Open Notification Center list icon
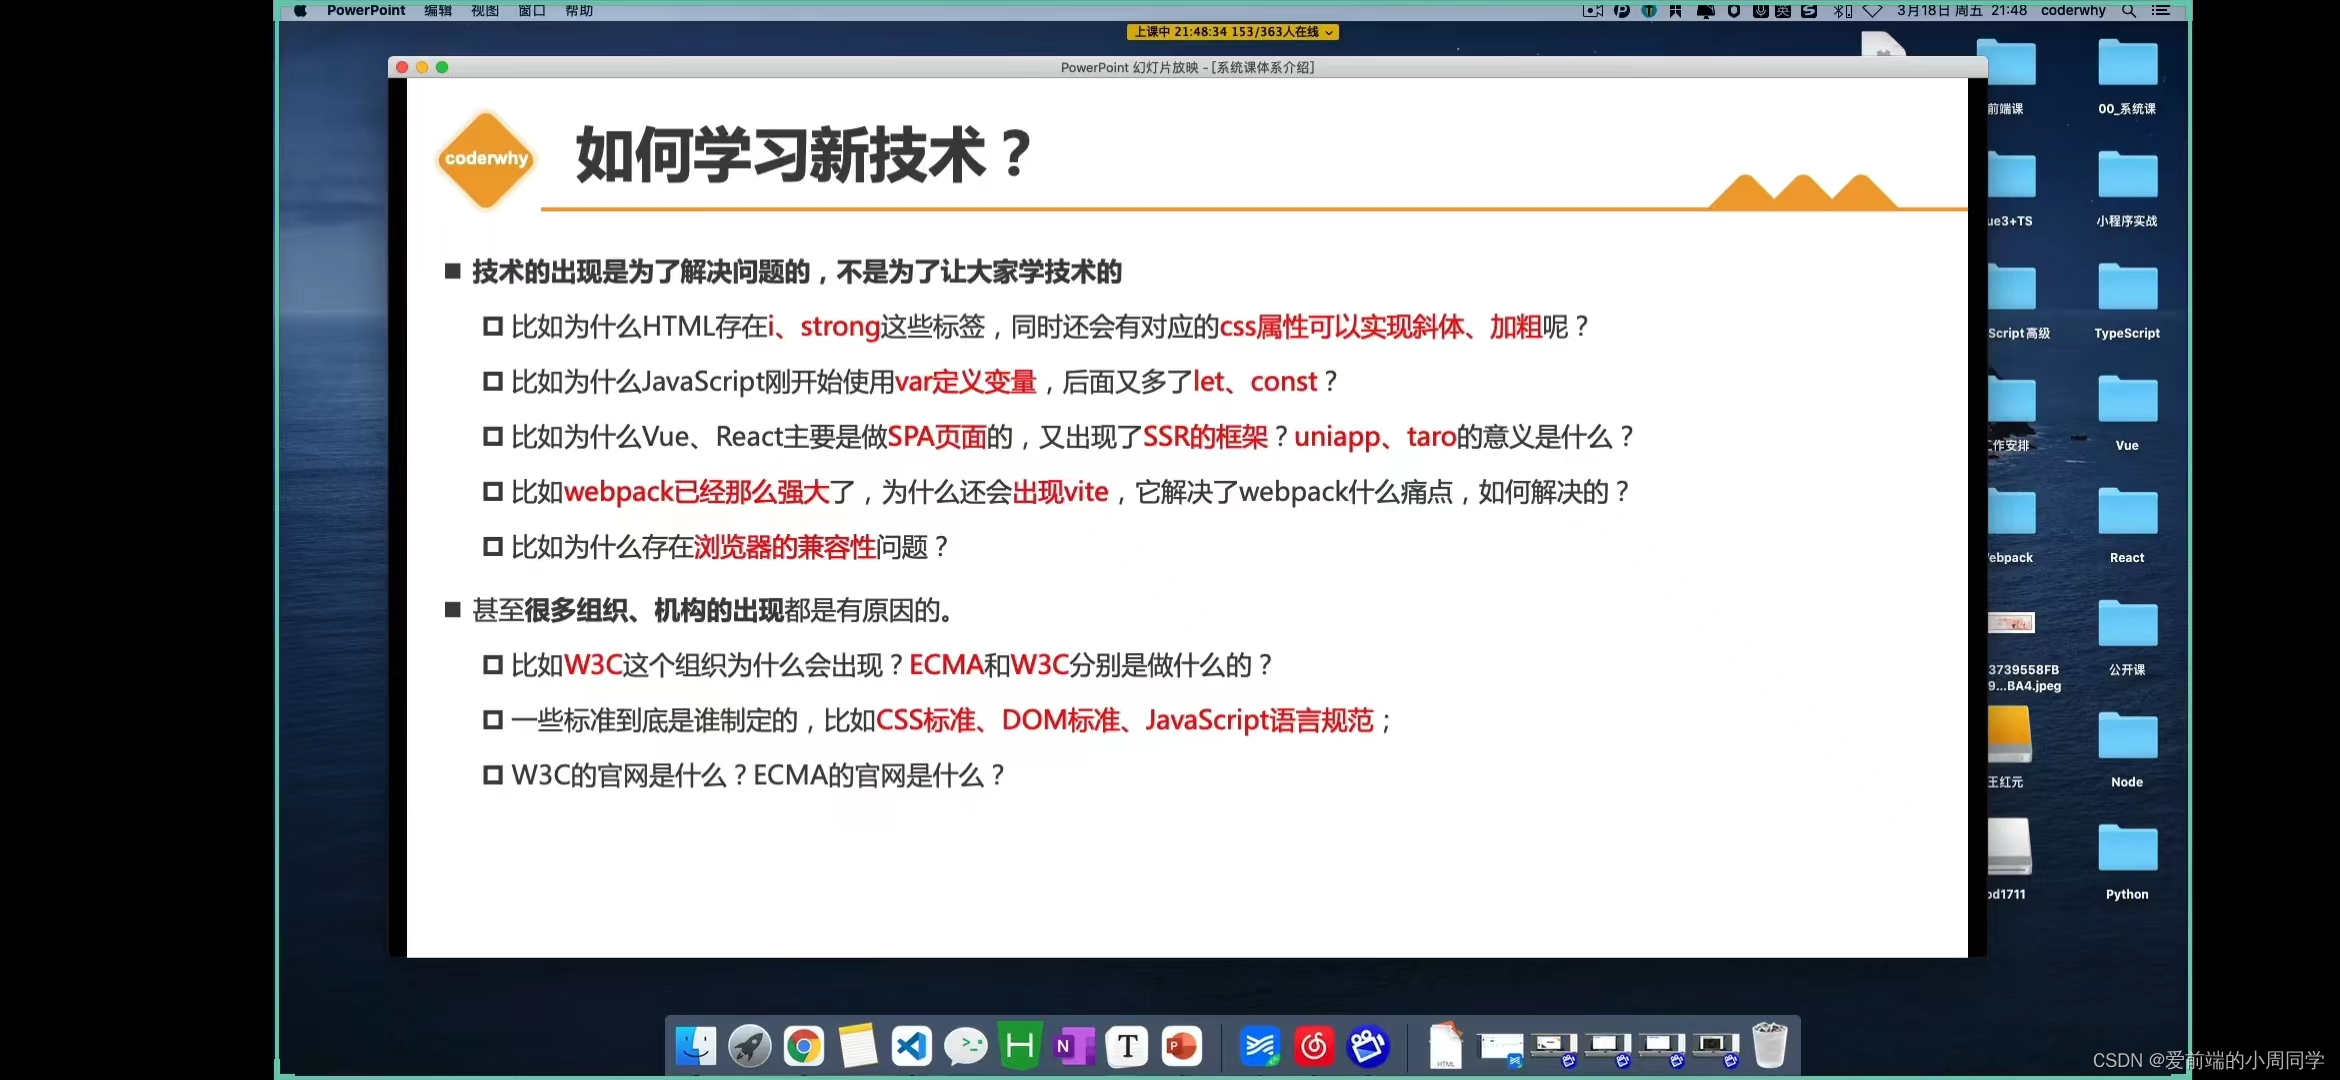 pyautogui.click(x=2161, y=11)
